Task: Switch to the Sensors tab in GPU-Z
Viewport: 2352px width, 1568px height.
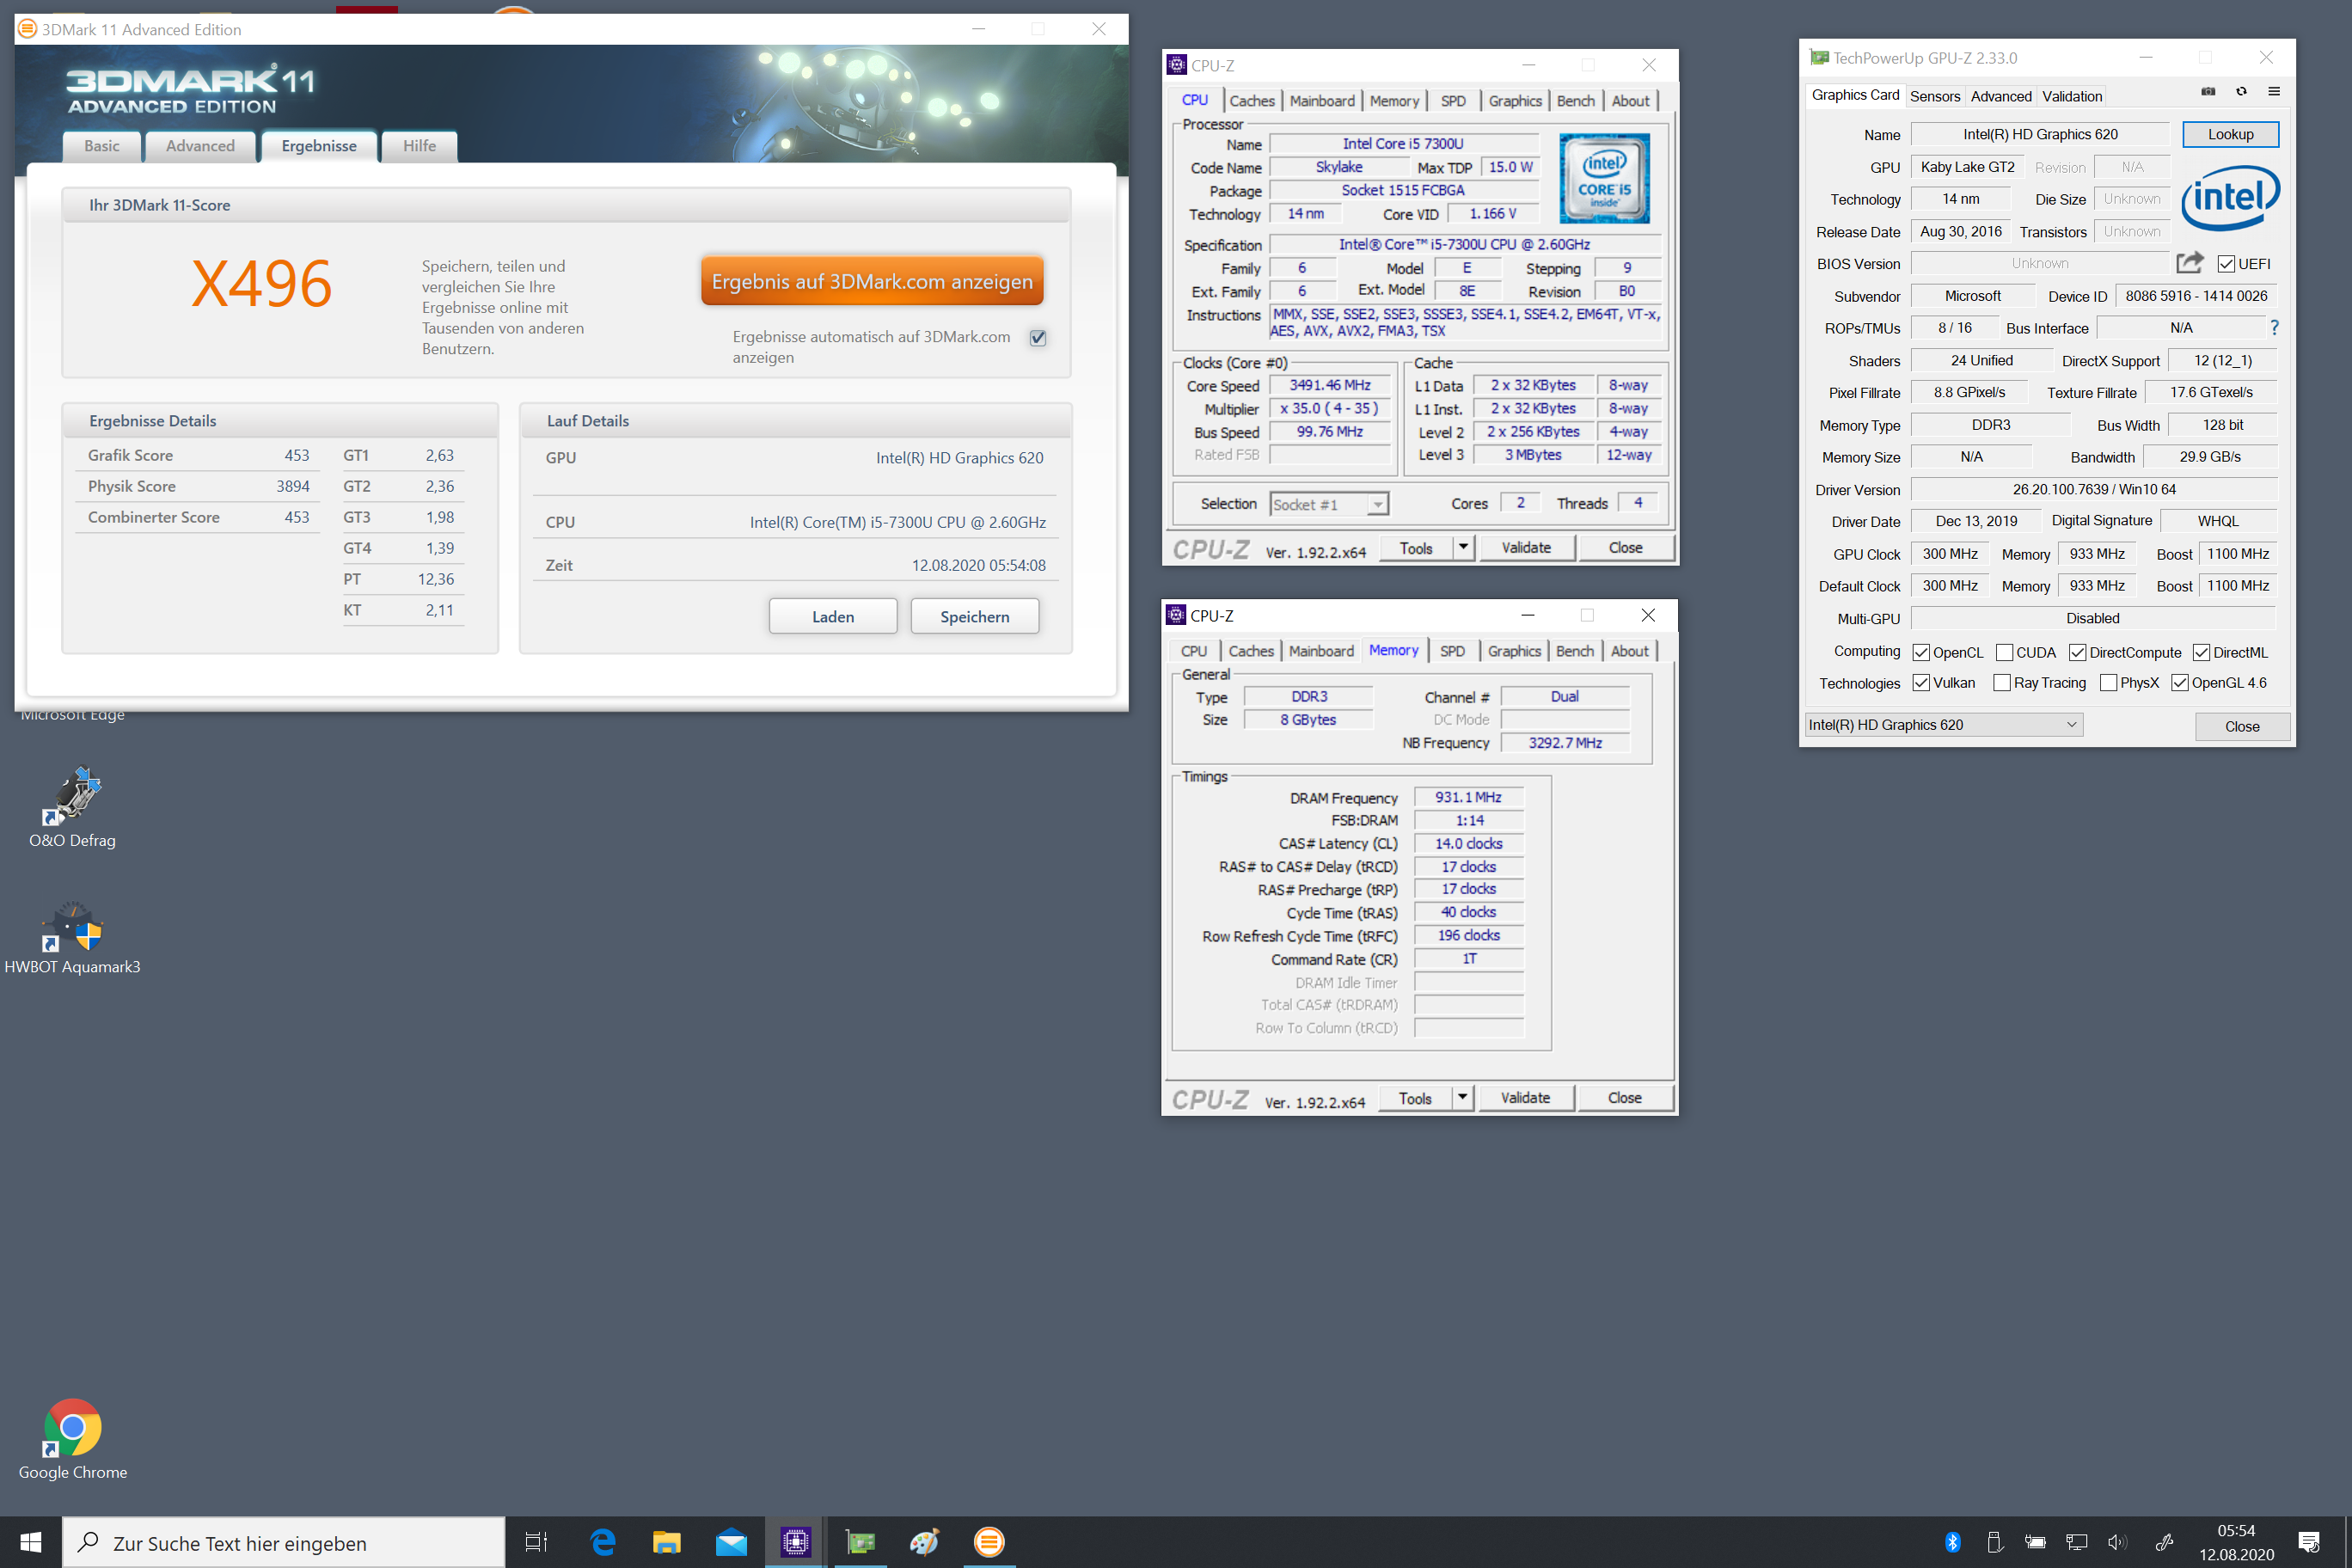Action: (1934, 96)
